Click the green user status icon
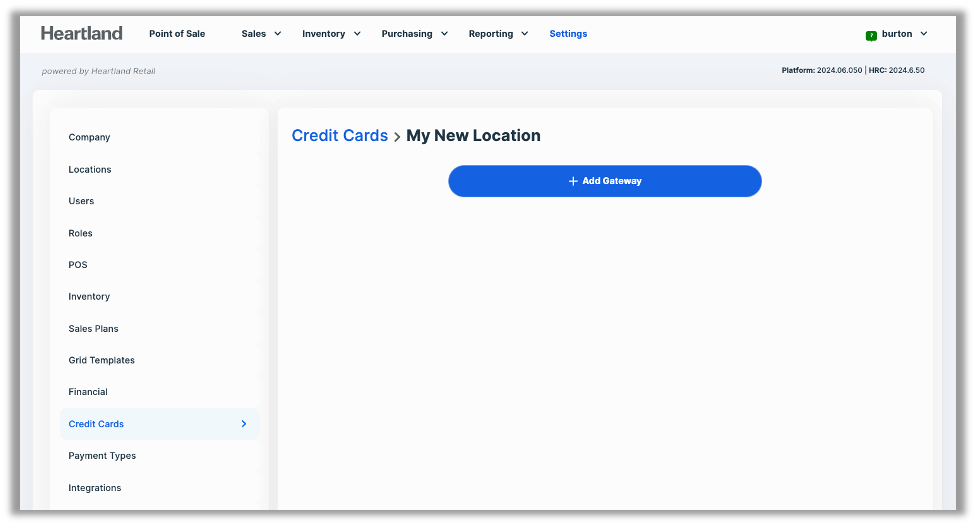The height and width of the screenshot is (526, 976). pyautogui.click(x=871, y=35)
